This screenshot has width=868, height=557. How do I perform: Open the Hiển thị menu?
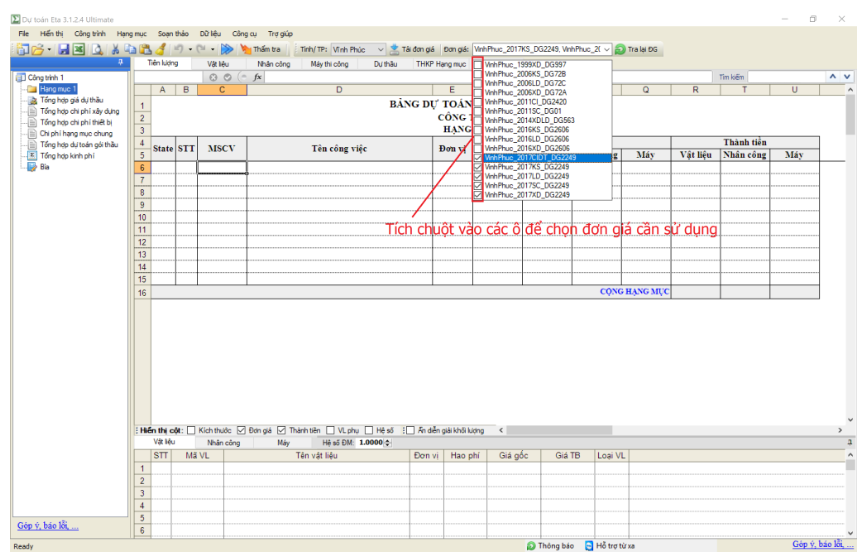pyautogui.click(x=51, y=34)
